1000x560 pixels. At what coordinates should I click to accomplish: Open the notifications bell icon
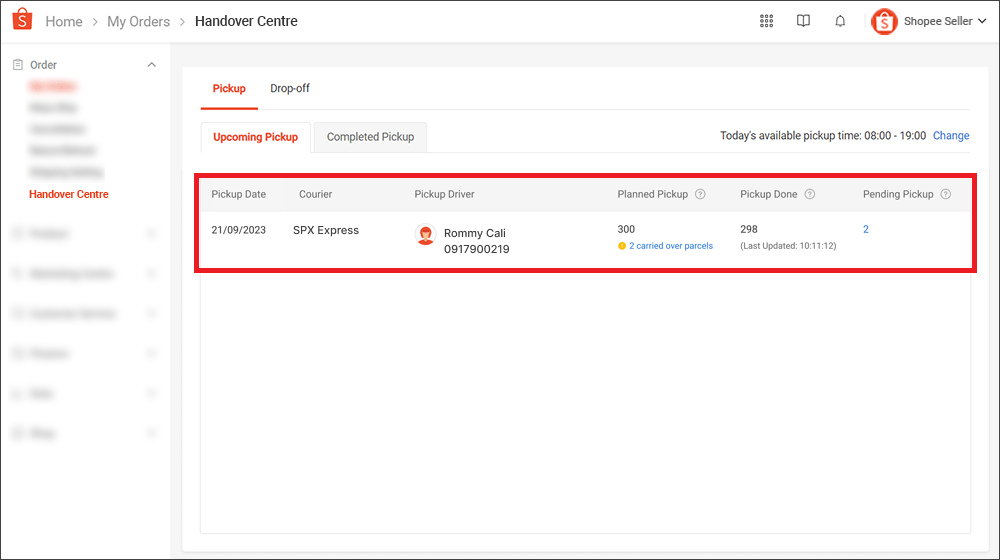(x=841, y=21)
